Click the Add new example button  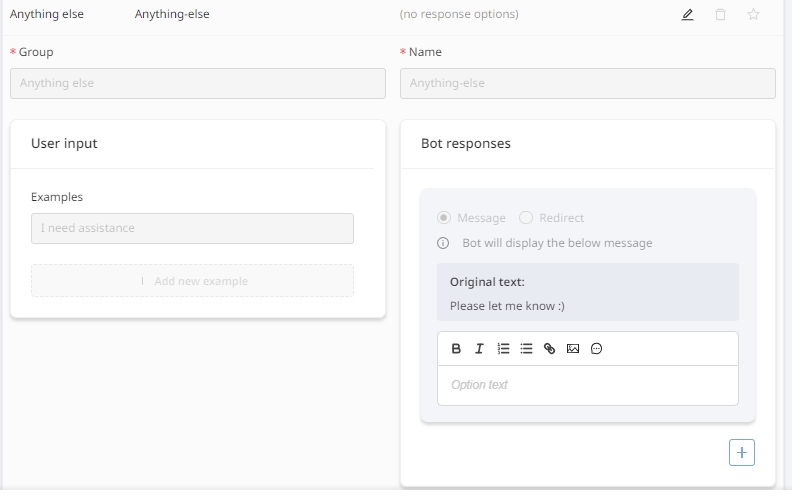point(192,281)
